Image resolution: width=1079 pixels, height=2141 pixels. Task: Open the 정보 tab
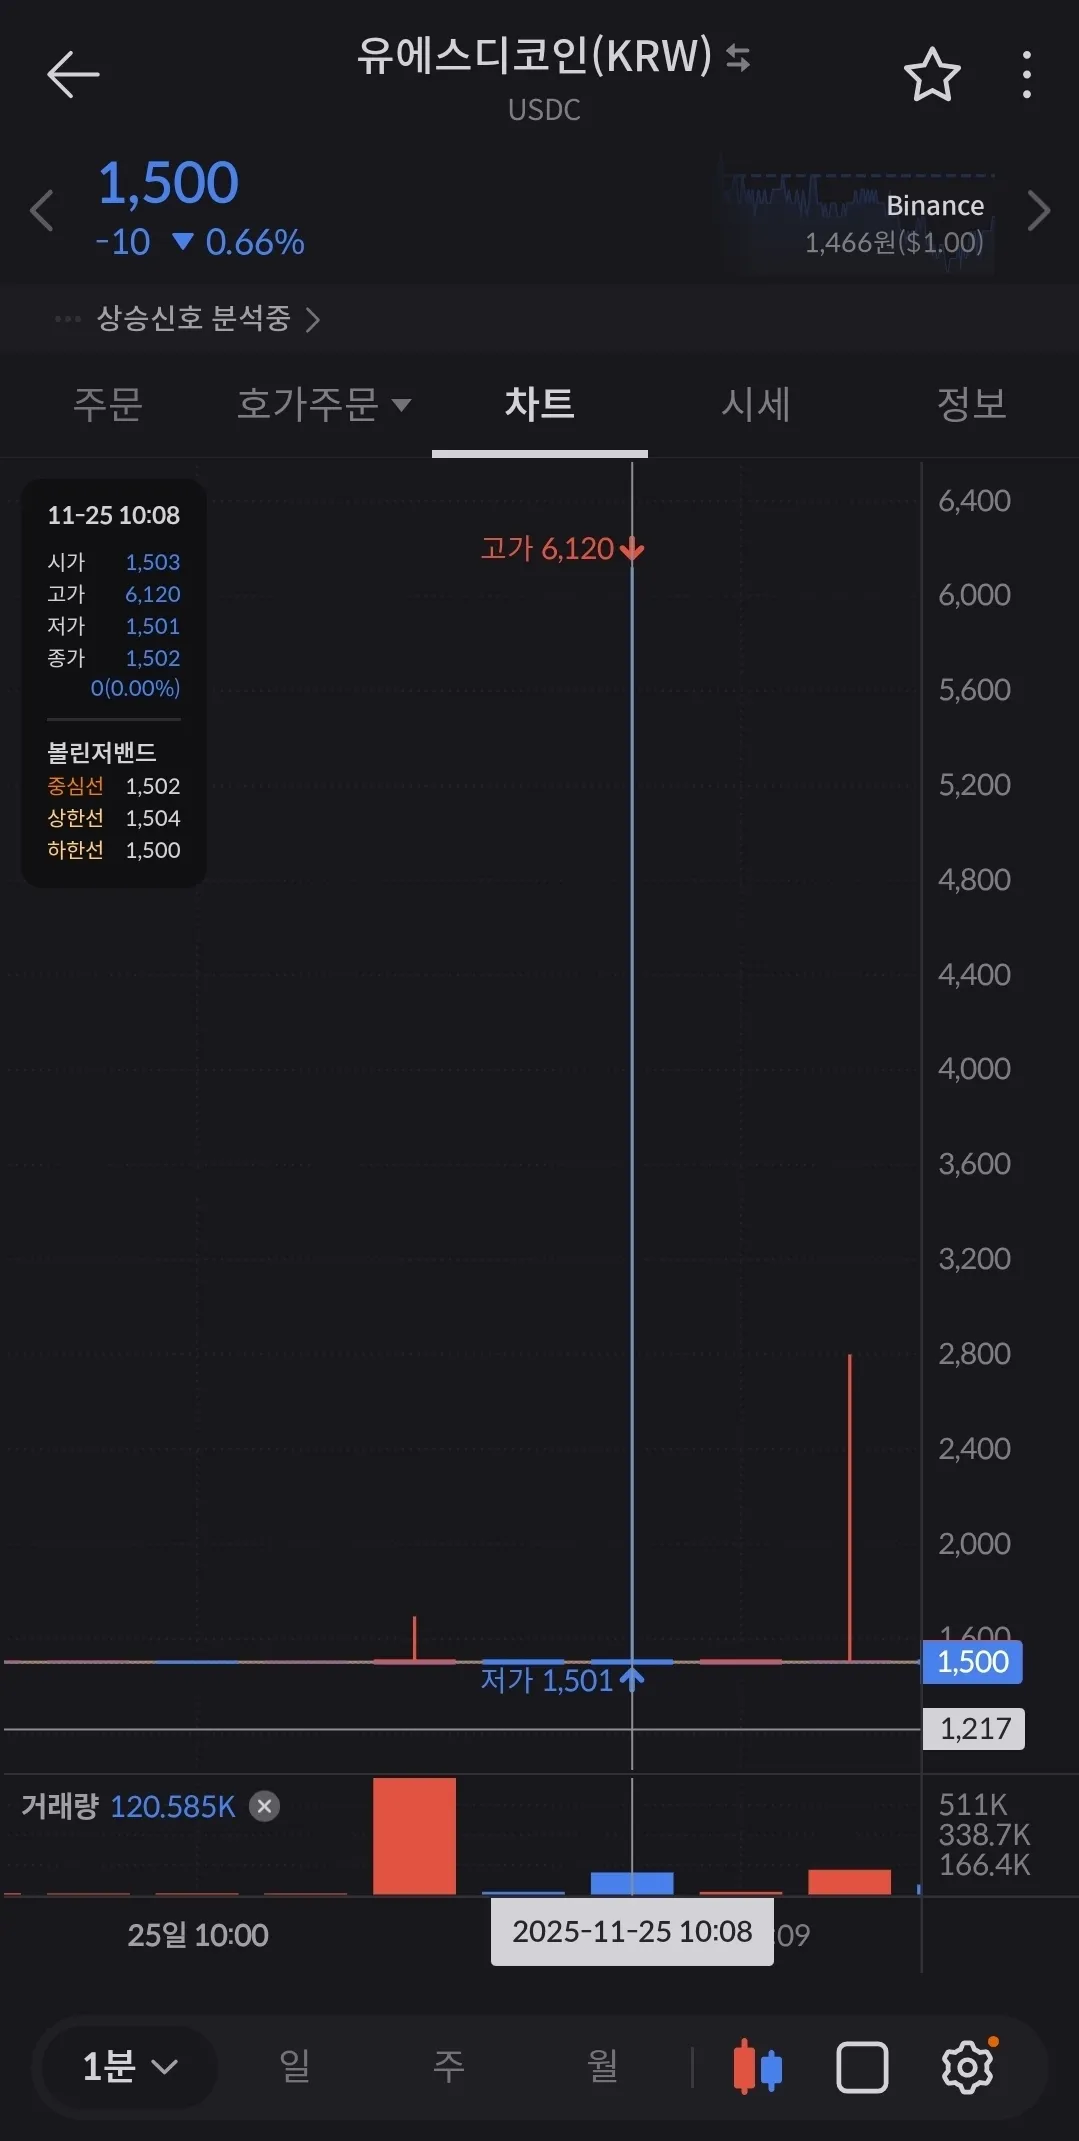click(971, 404)
